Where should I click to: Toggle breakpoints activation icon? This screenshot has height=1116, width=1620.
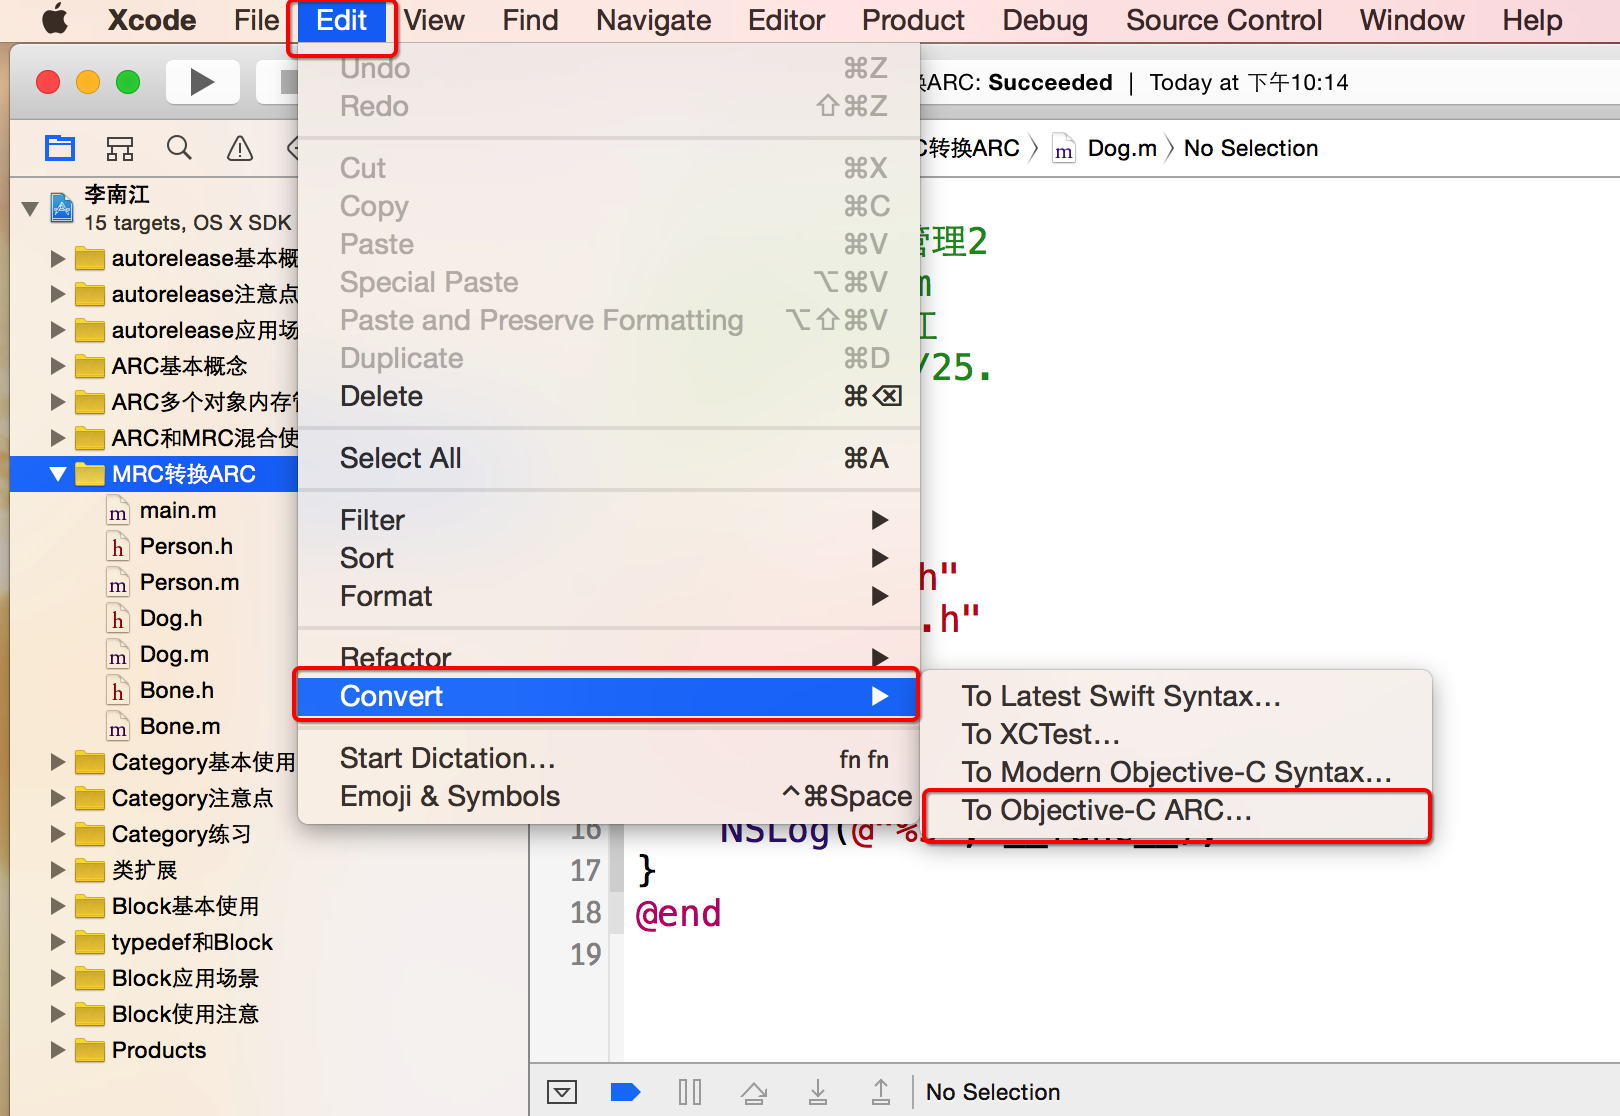click(x=625, y=1092)
